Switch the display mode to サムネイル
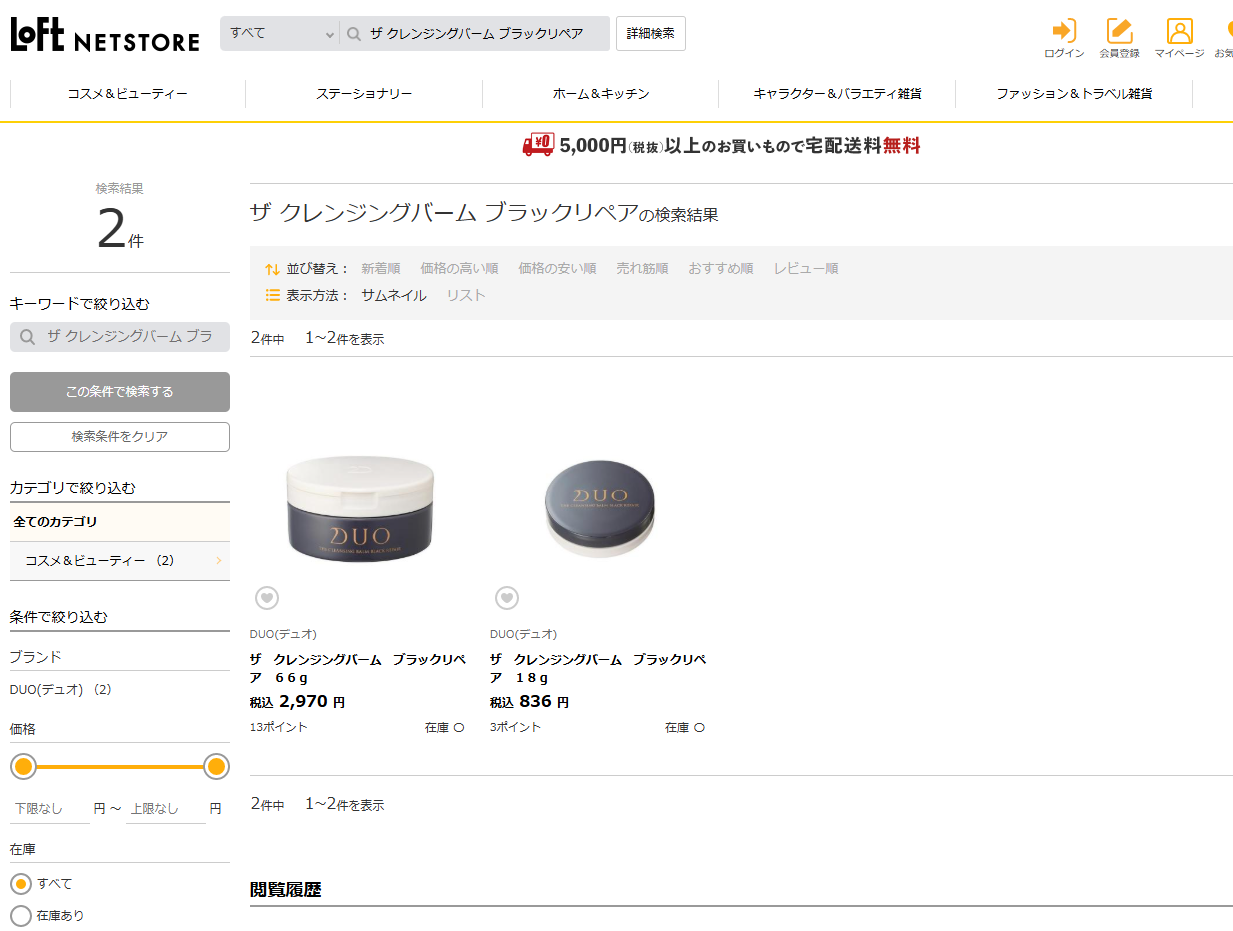 pos(394,295)
